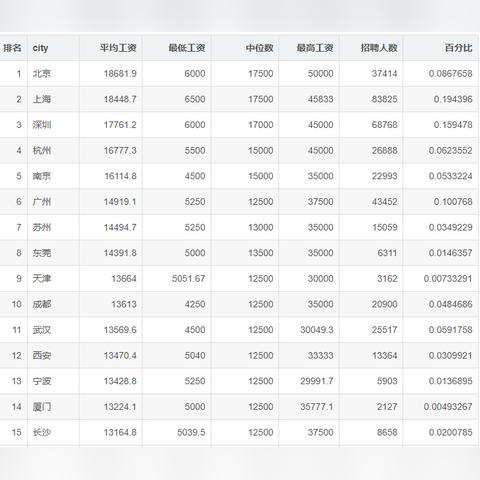480x480 pixels.
Task: Sort by the 最低工资 column header
Action: (187, 48)
